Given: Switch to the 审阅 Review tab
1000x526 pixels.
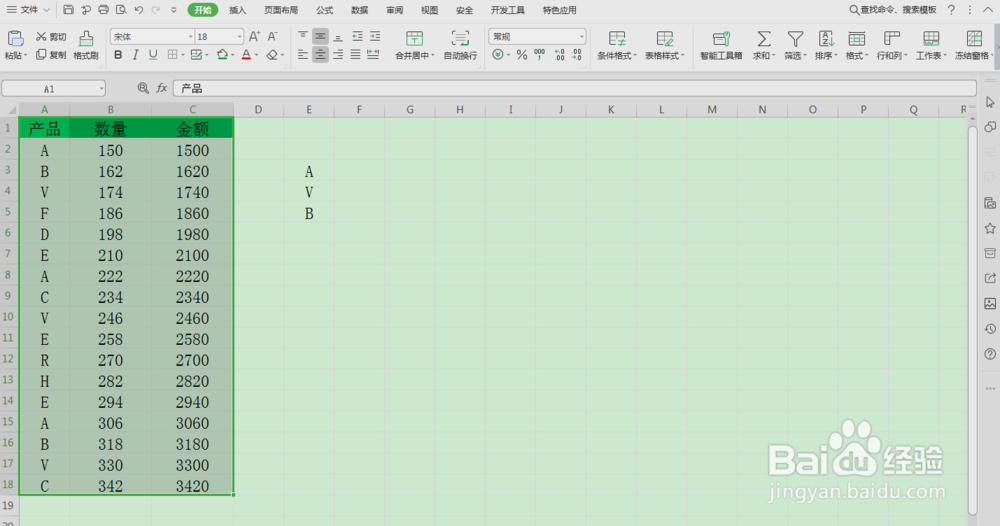Looking at the screenshot, I should (395, 10).
